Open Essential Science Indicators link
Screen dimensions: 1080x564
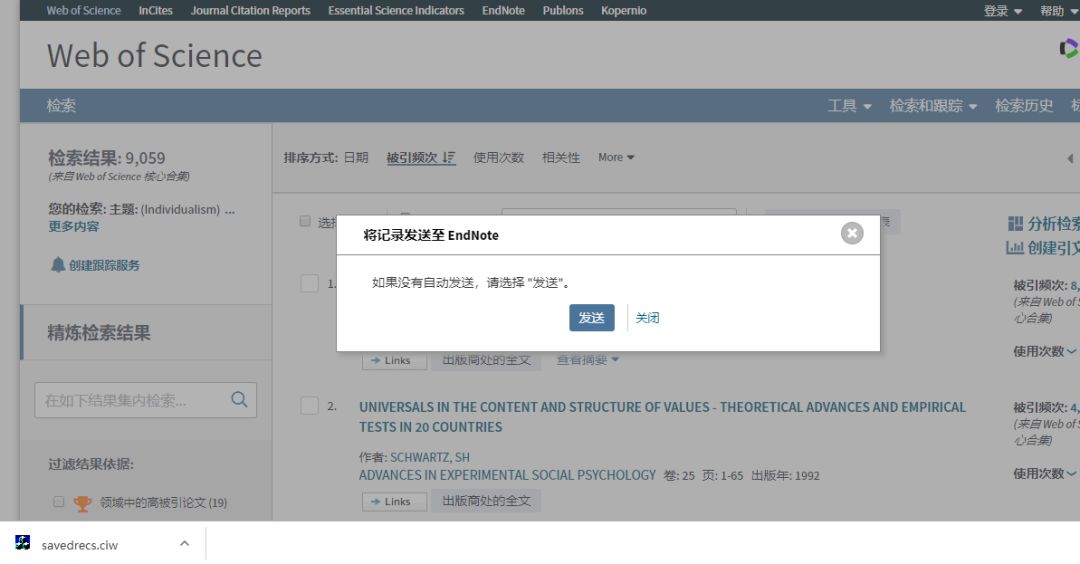pyautogui.click(x=396, y=10)
